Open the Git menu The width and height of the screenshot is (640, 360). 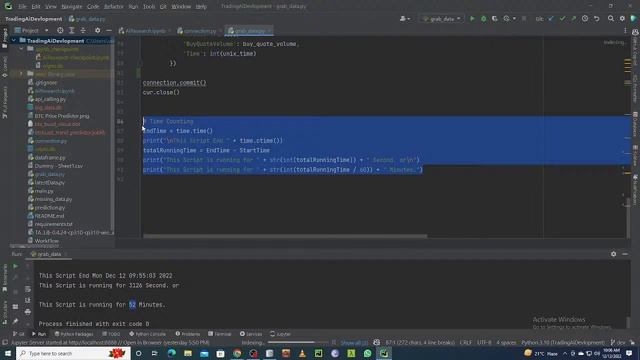click(x=163, y=7)
